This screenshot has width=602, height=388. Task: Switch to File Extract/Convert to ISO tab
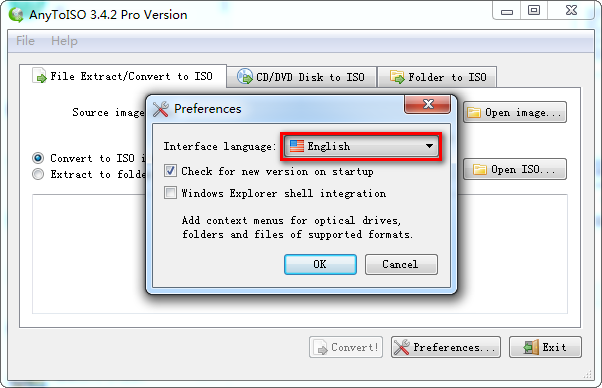pos(123,76)
